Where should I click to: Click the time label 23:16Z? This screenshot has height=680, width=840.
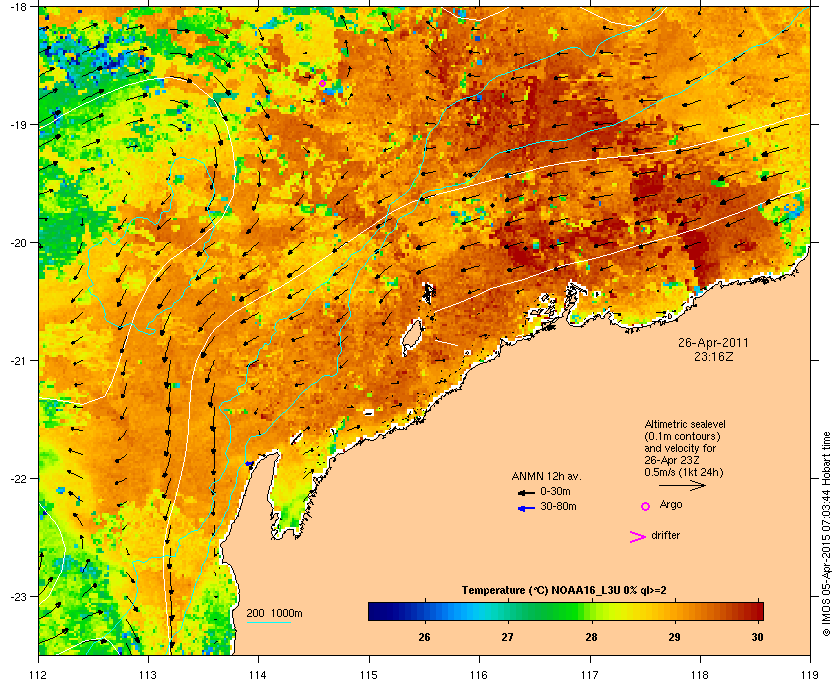tap(713, 356)
